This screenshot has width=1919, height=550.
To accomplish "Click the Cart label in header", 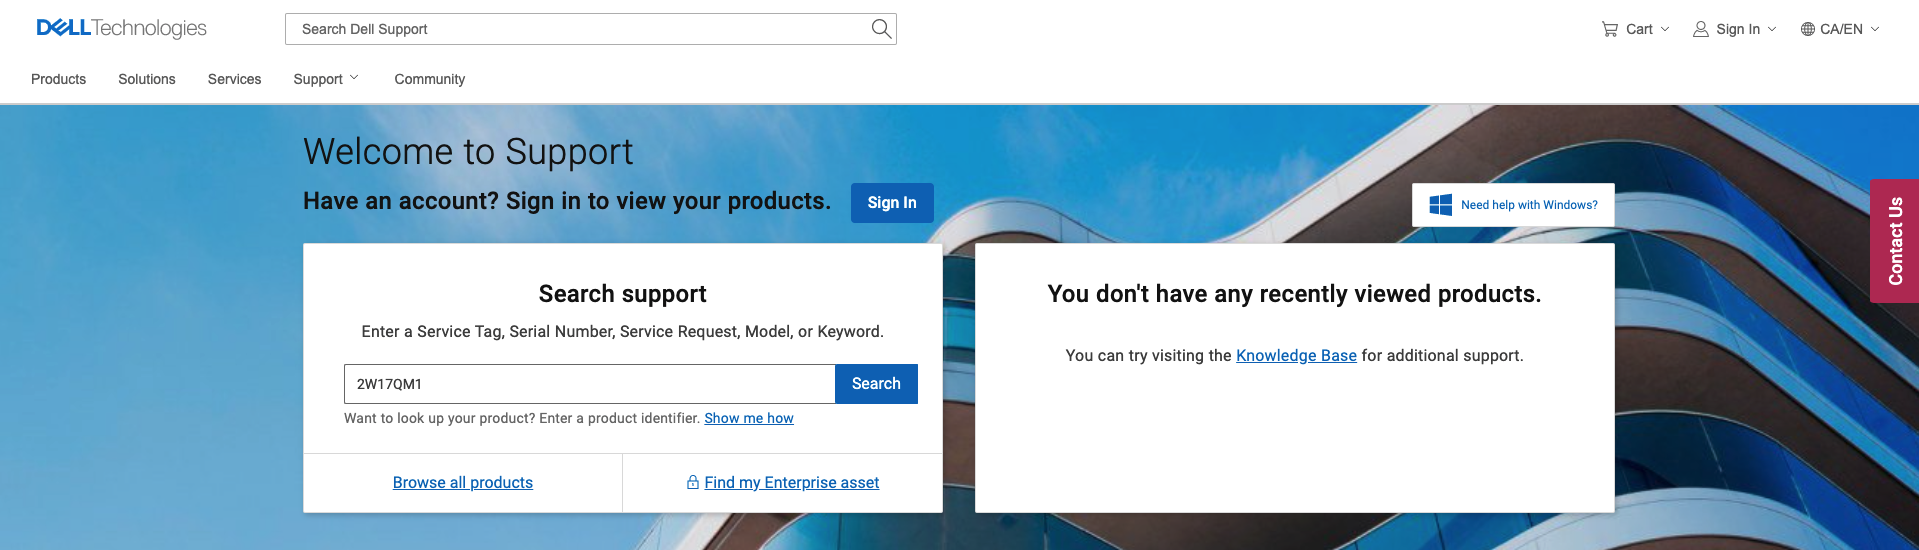I will 1639,29.
